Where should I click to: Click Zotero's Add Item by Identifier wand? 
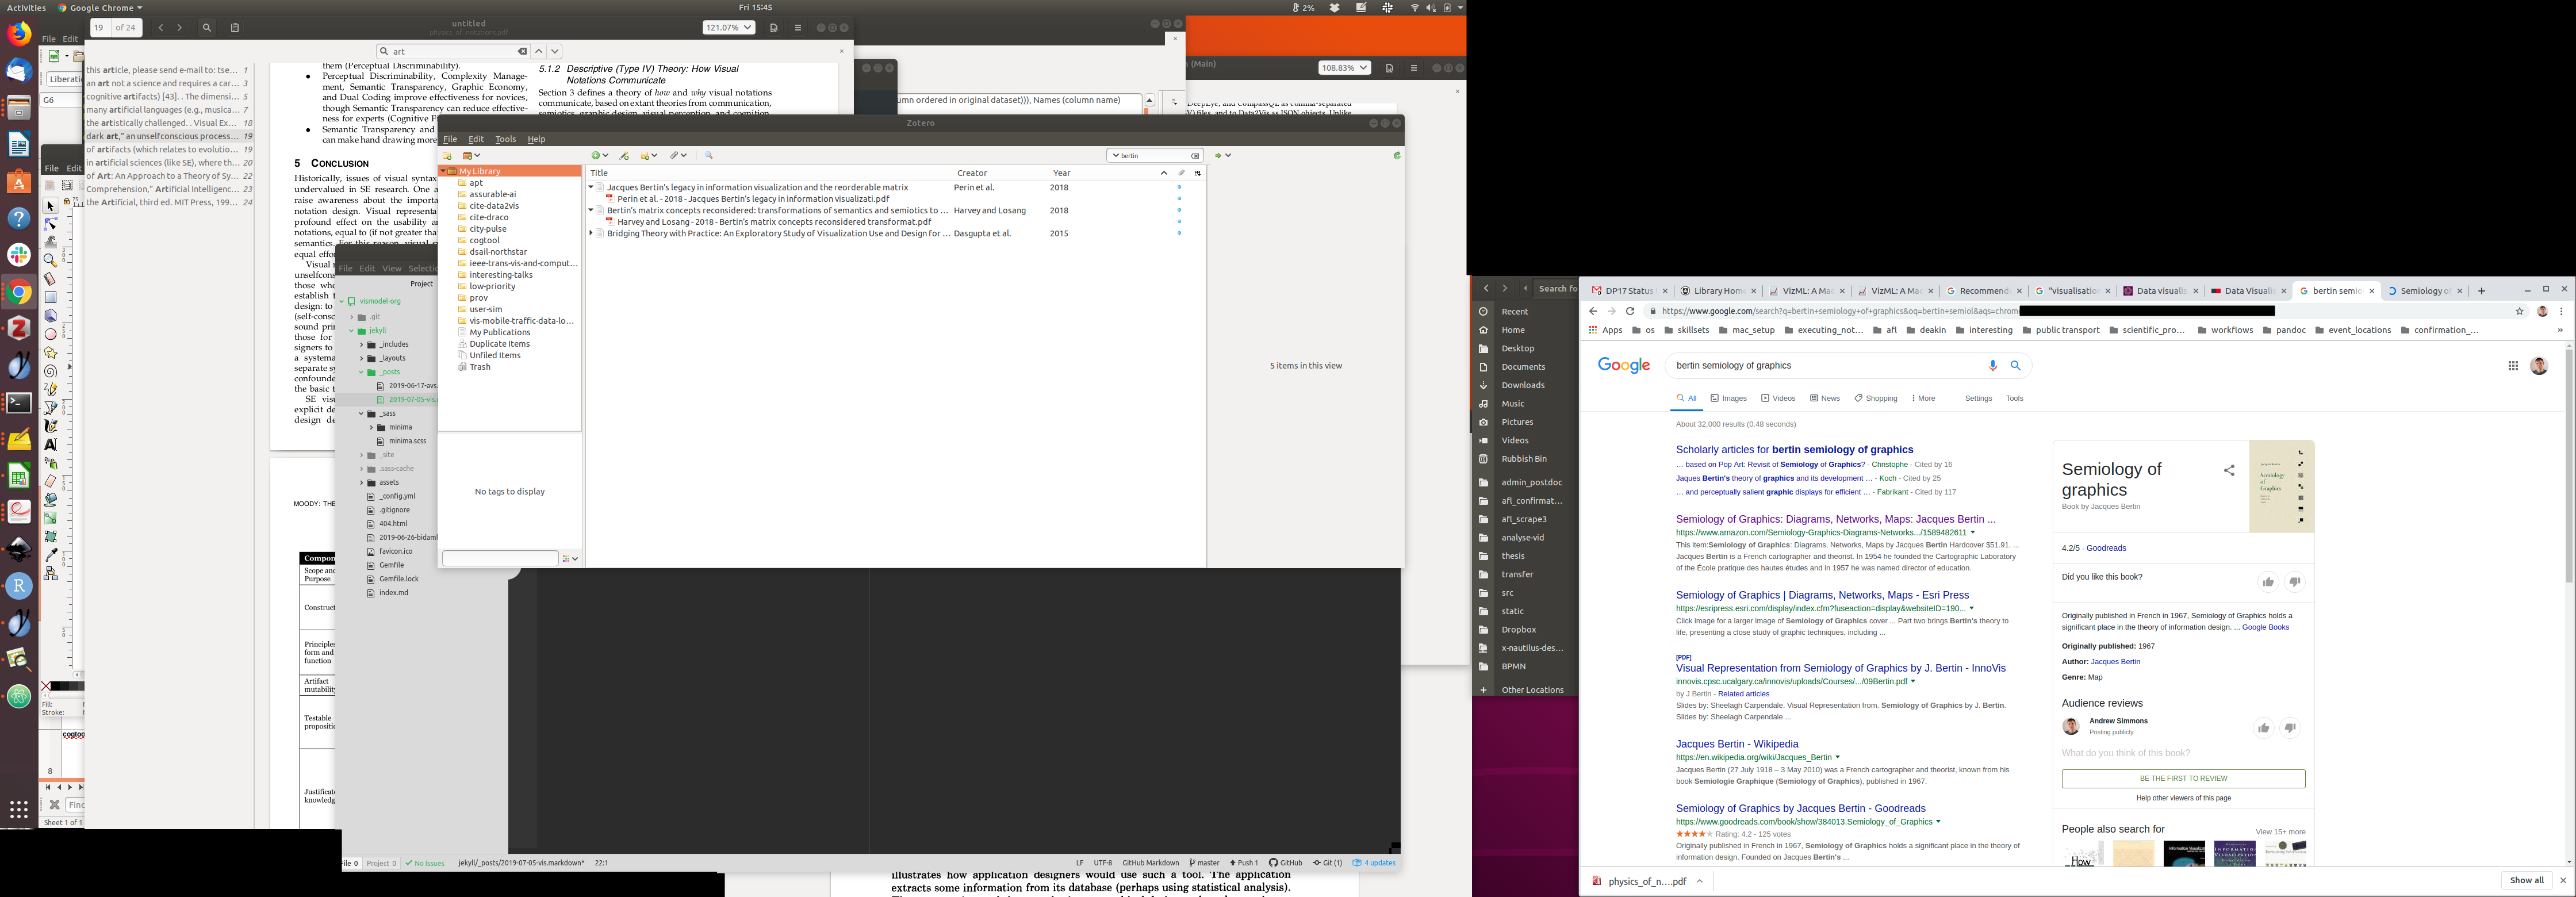click(624, 156)
